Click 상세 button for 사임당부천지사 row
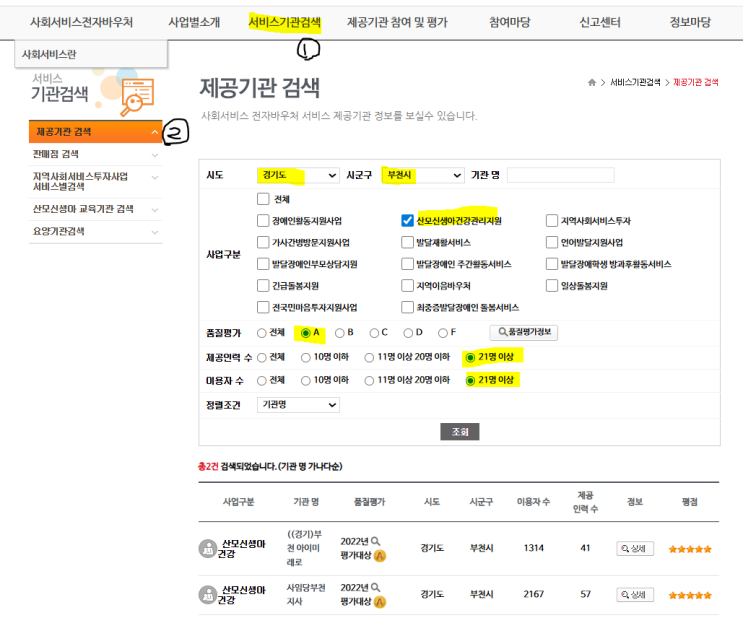 click(x=635, y=595)
